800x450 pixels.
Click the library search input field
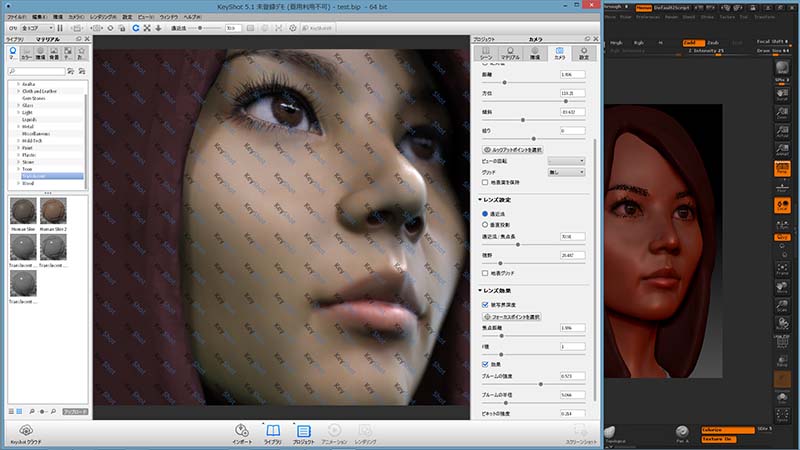pos(37,71)
